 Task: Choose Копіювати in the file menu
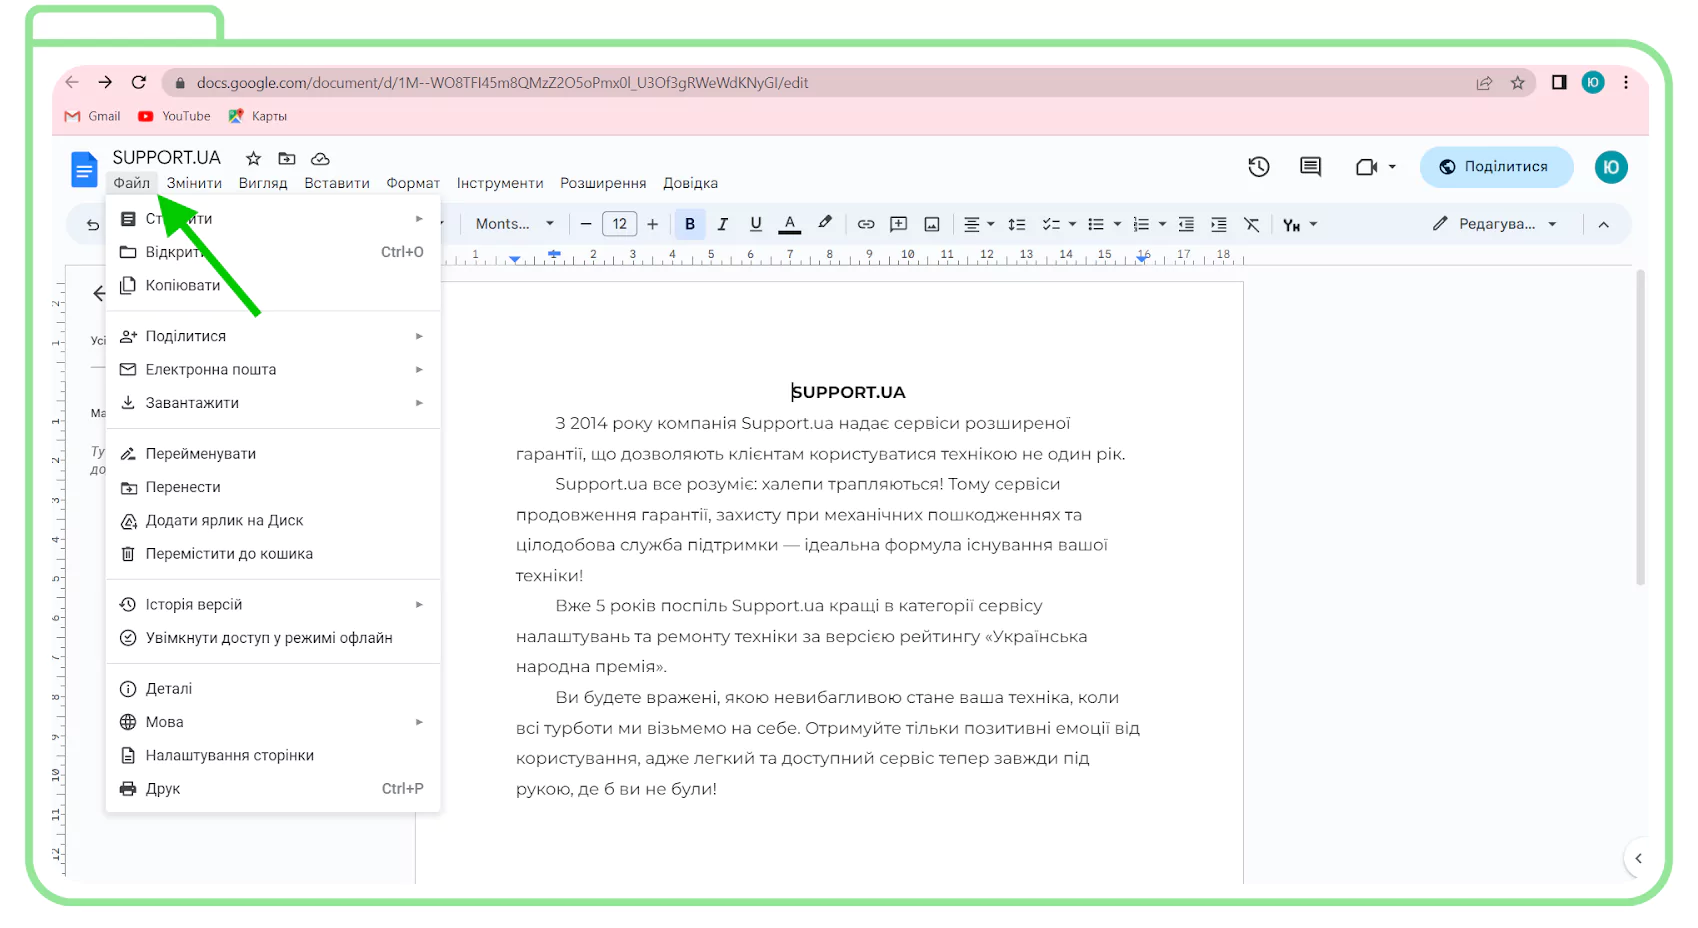(x=273, y=285)
